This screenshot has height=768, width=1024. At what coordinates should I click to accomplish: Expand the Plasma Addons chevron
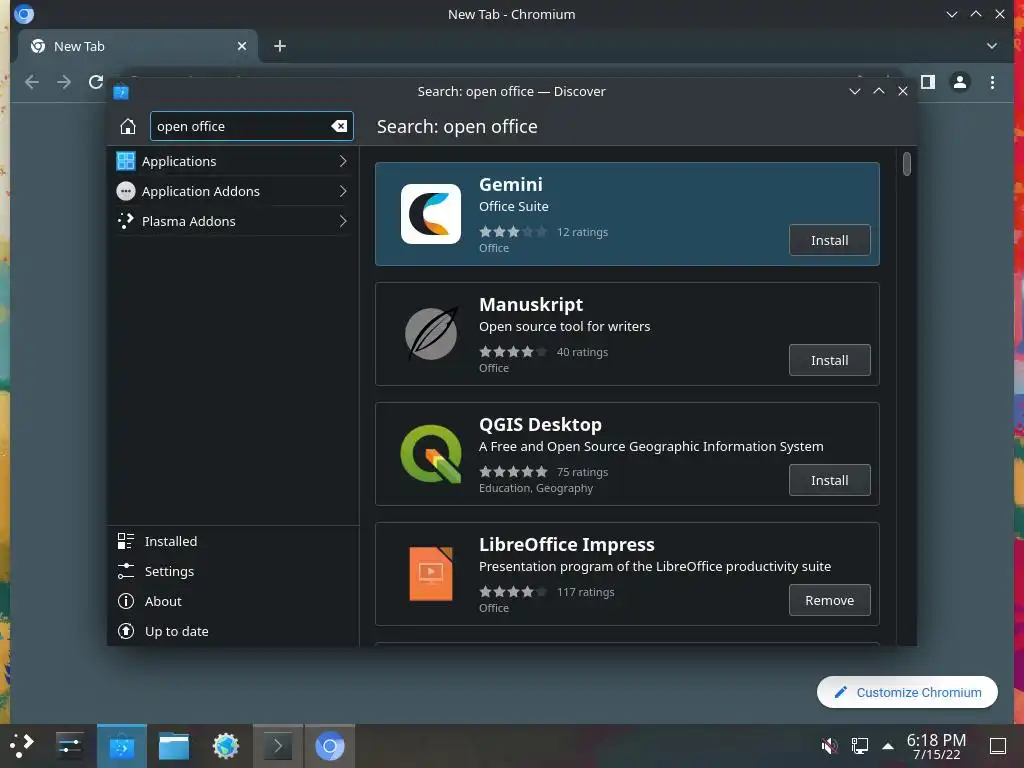pyautogui.click(x=343, y=221)
